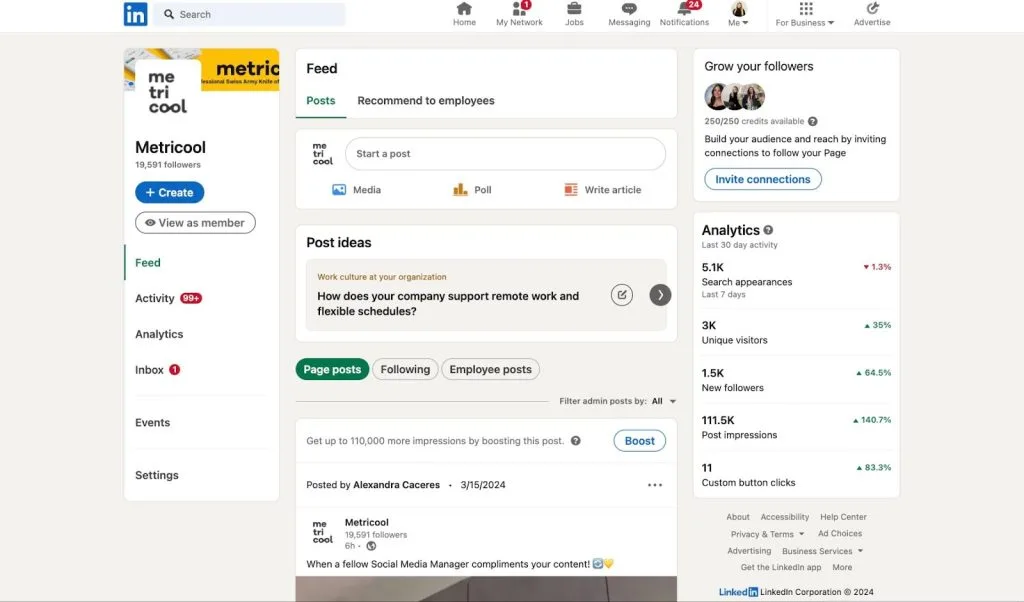The height and width of the screenshot is (602, 1024).
Task: Open Post impressions analytics stat
Action: click(x=796, y=427)
